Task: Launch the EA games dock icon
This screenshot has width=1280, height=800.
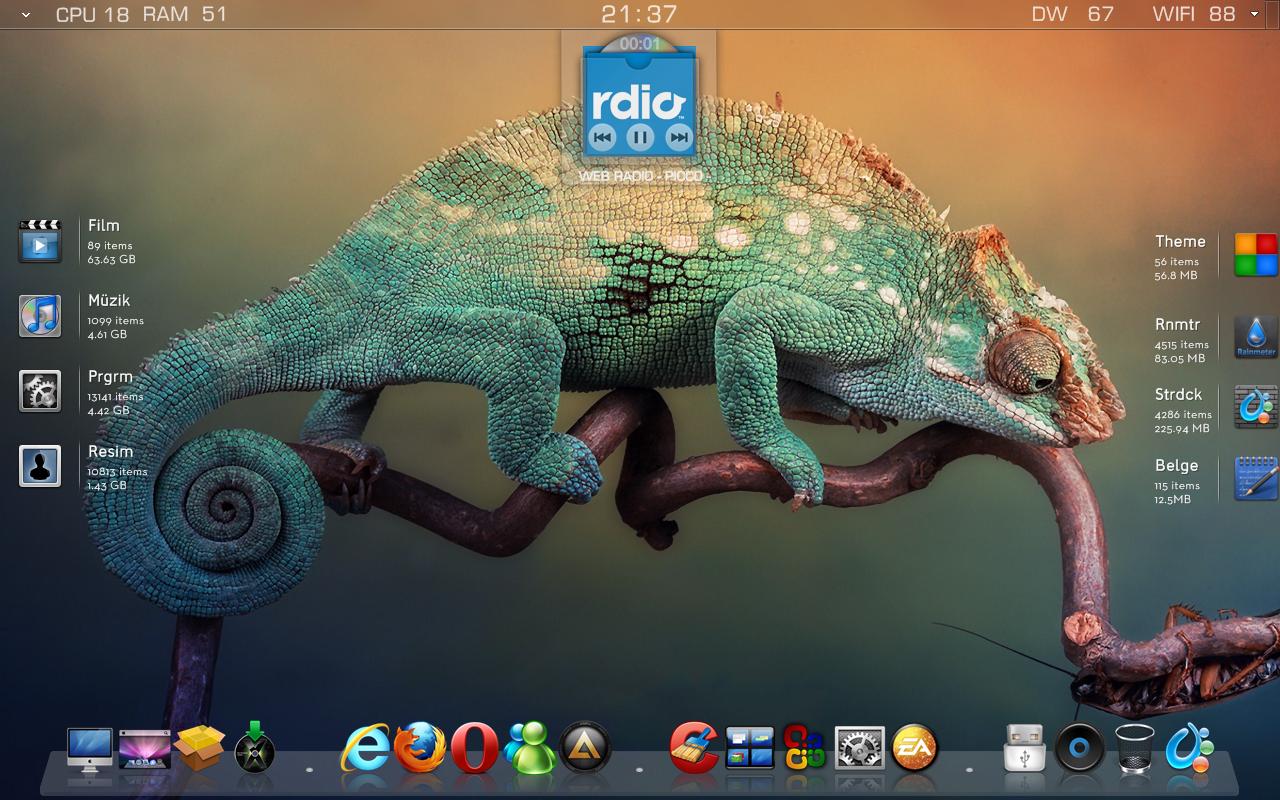Action: 915,747
